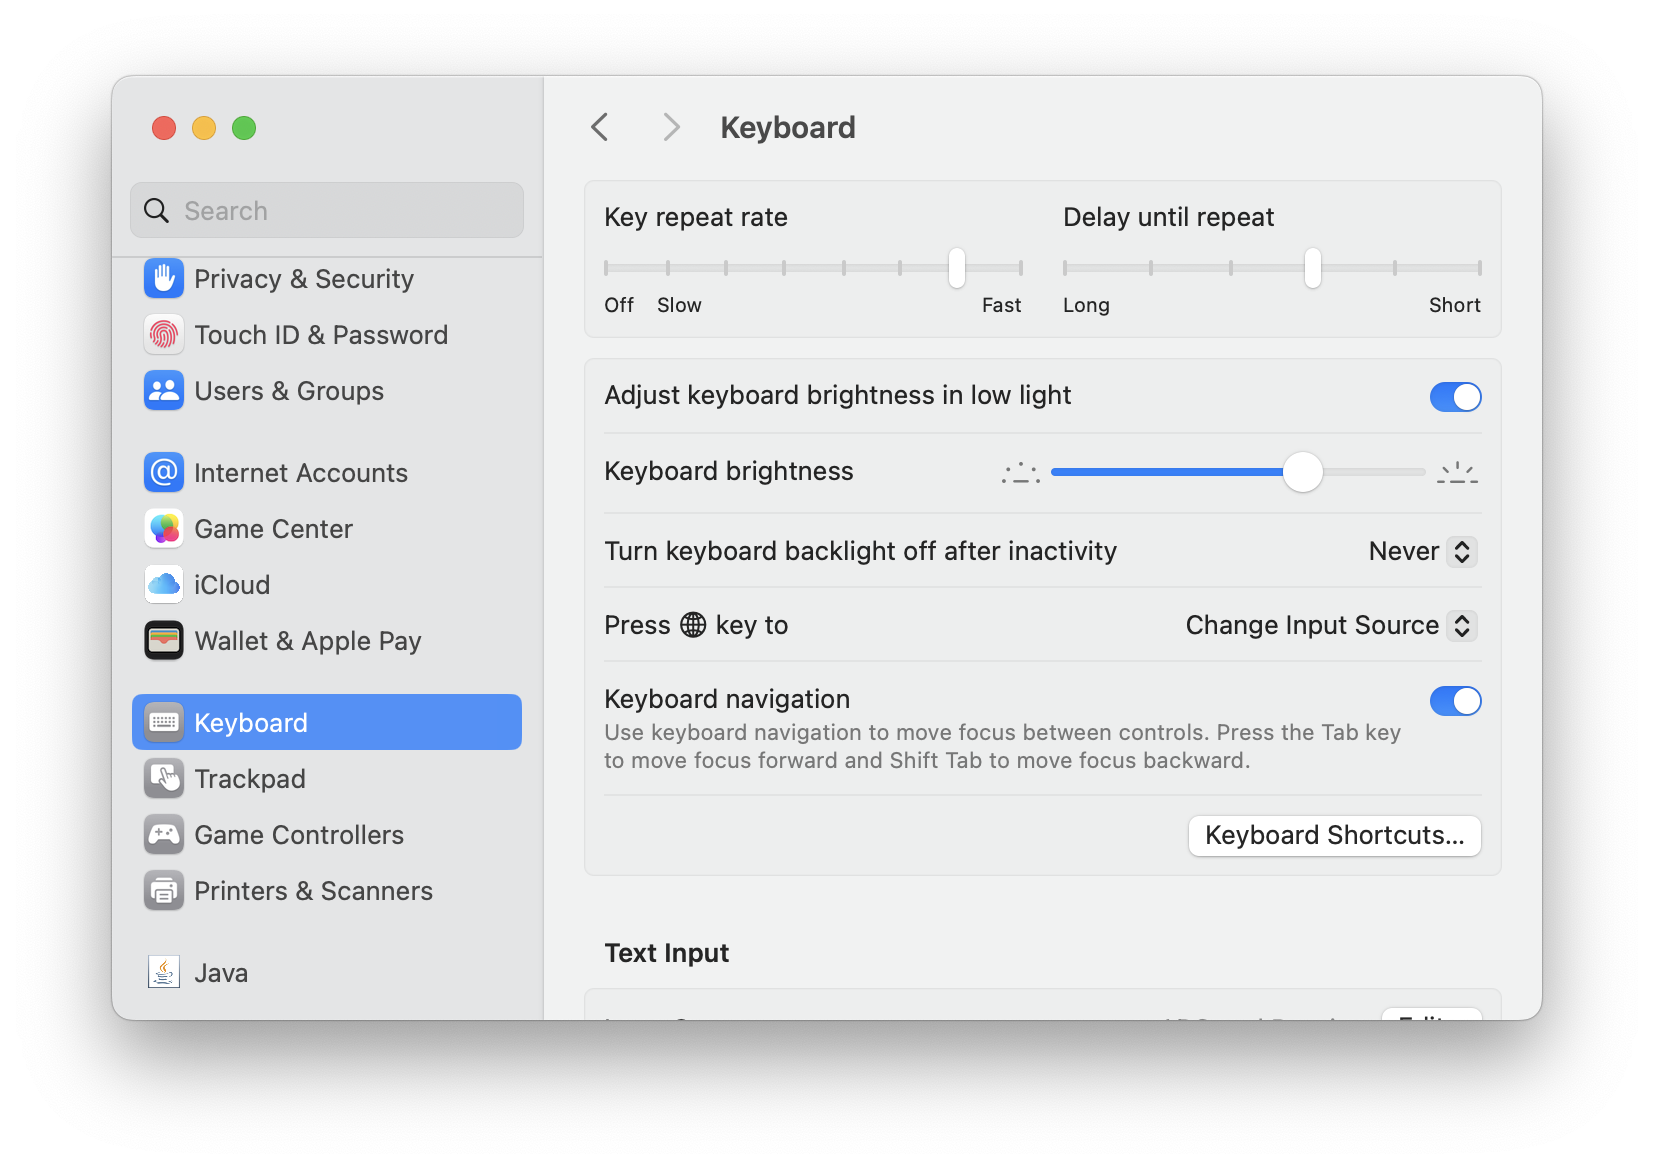Select Internet Accounts in sidebar

pos(327,472)
